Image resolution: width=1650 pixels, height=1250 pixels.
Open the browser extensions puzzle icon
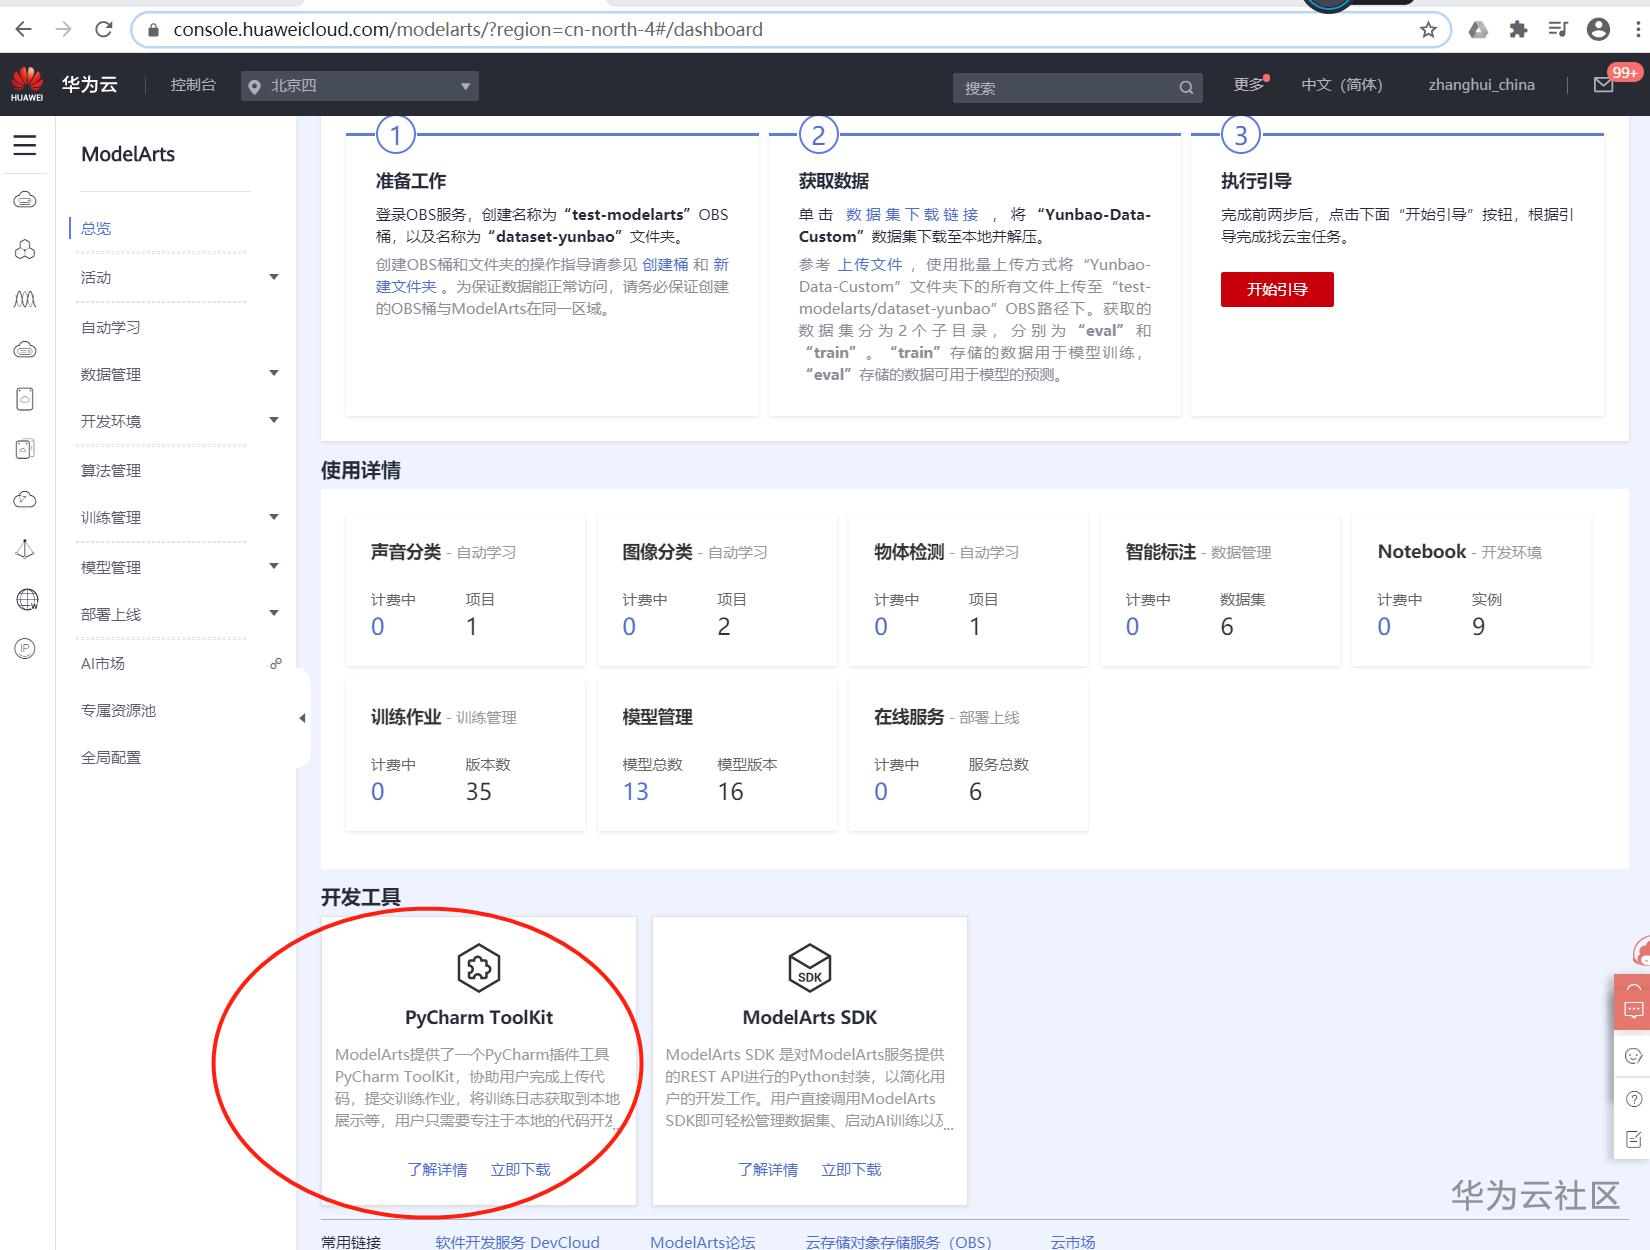[x=1518, y=30]
